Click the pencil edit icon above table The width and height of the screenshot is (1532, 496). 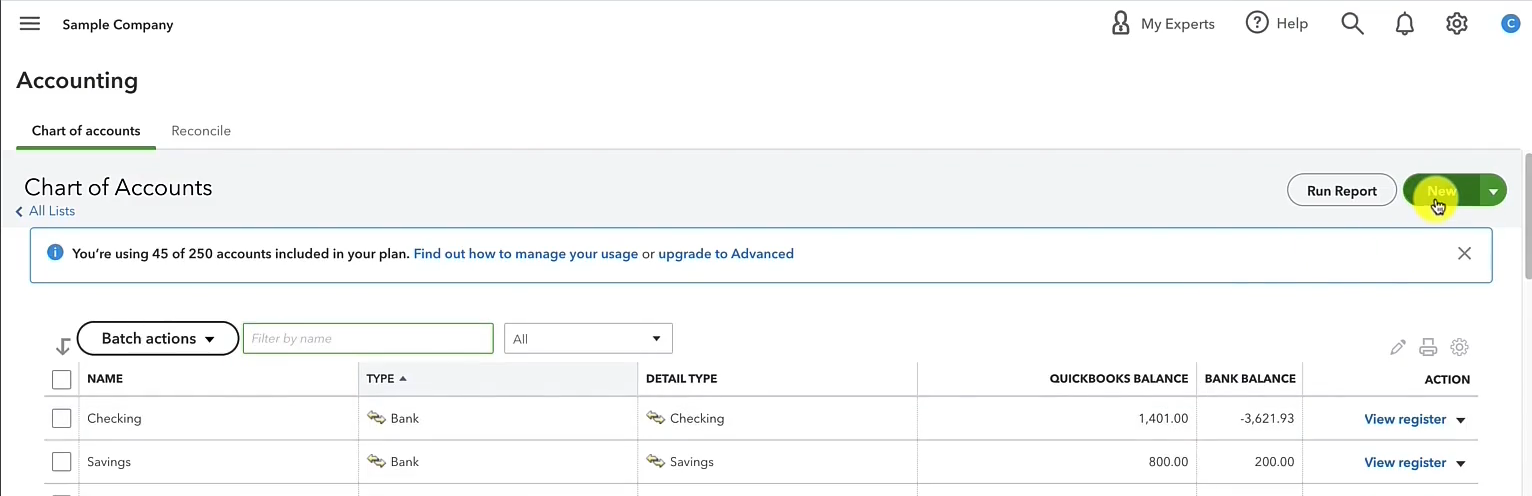[1398, 347]
